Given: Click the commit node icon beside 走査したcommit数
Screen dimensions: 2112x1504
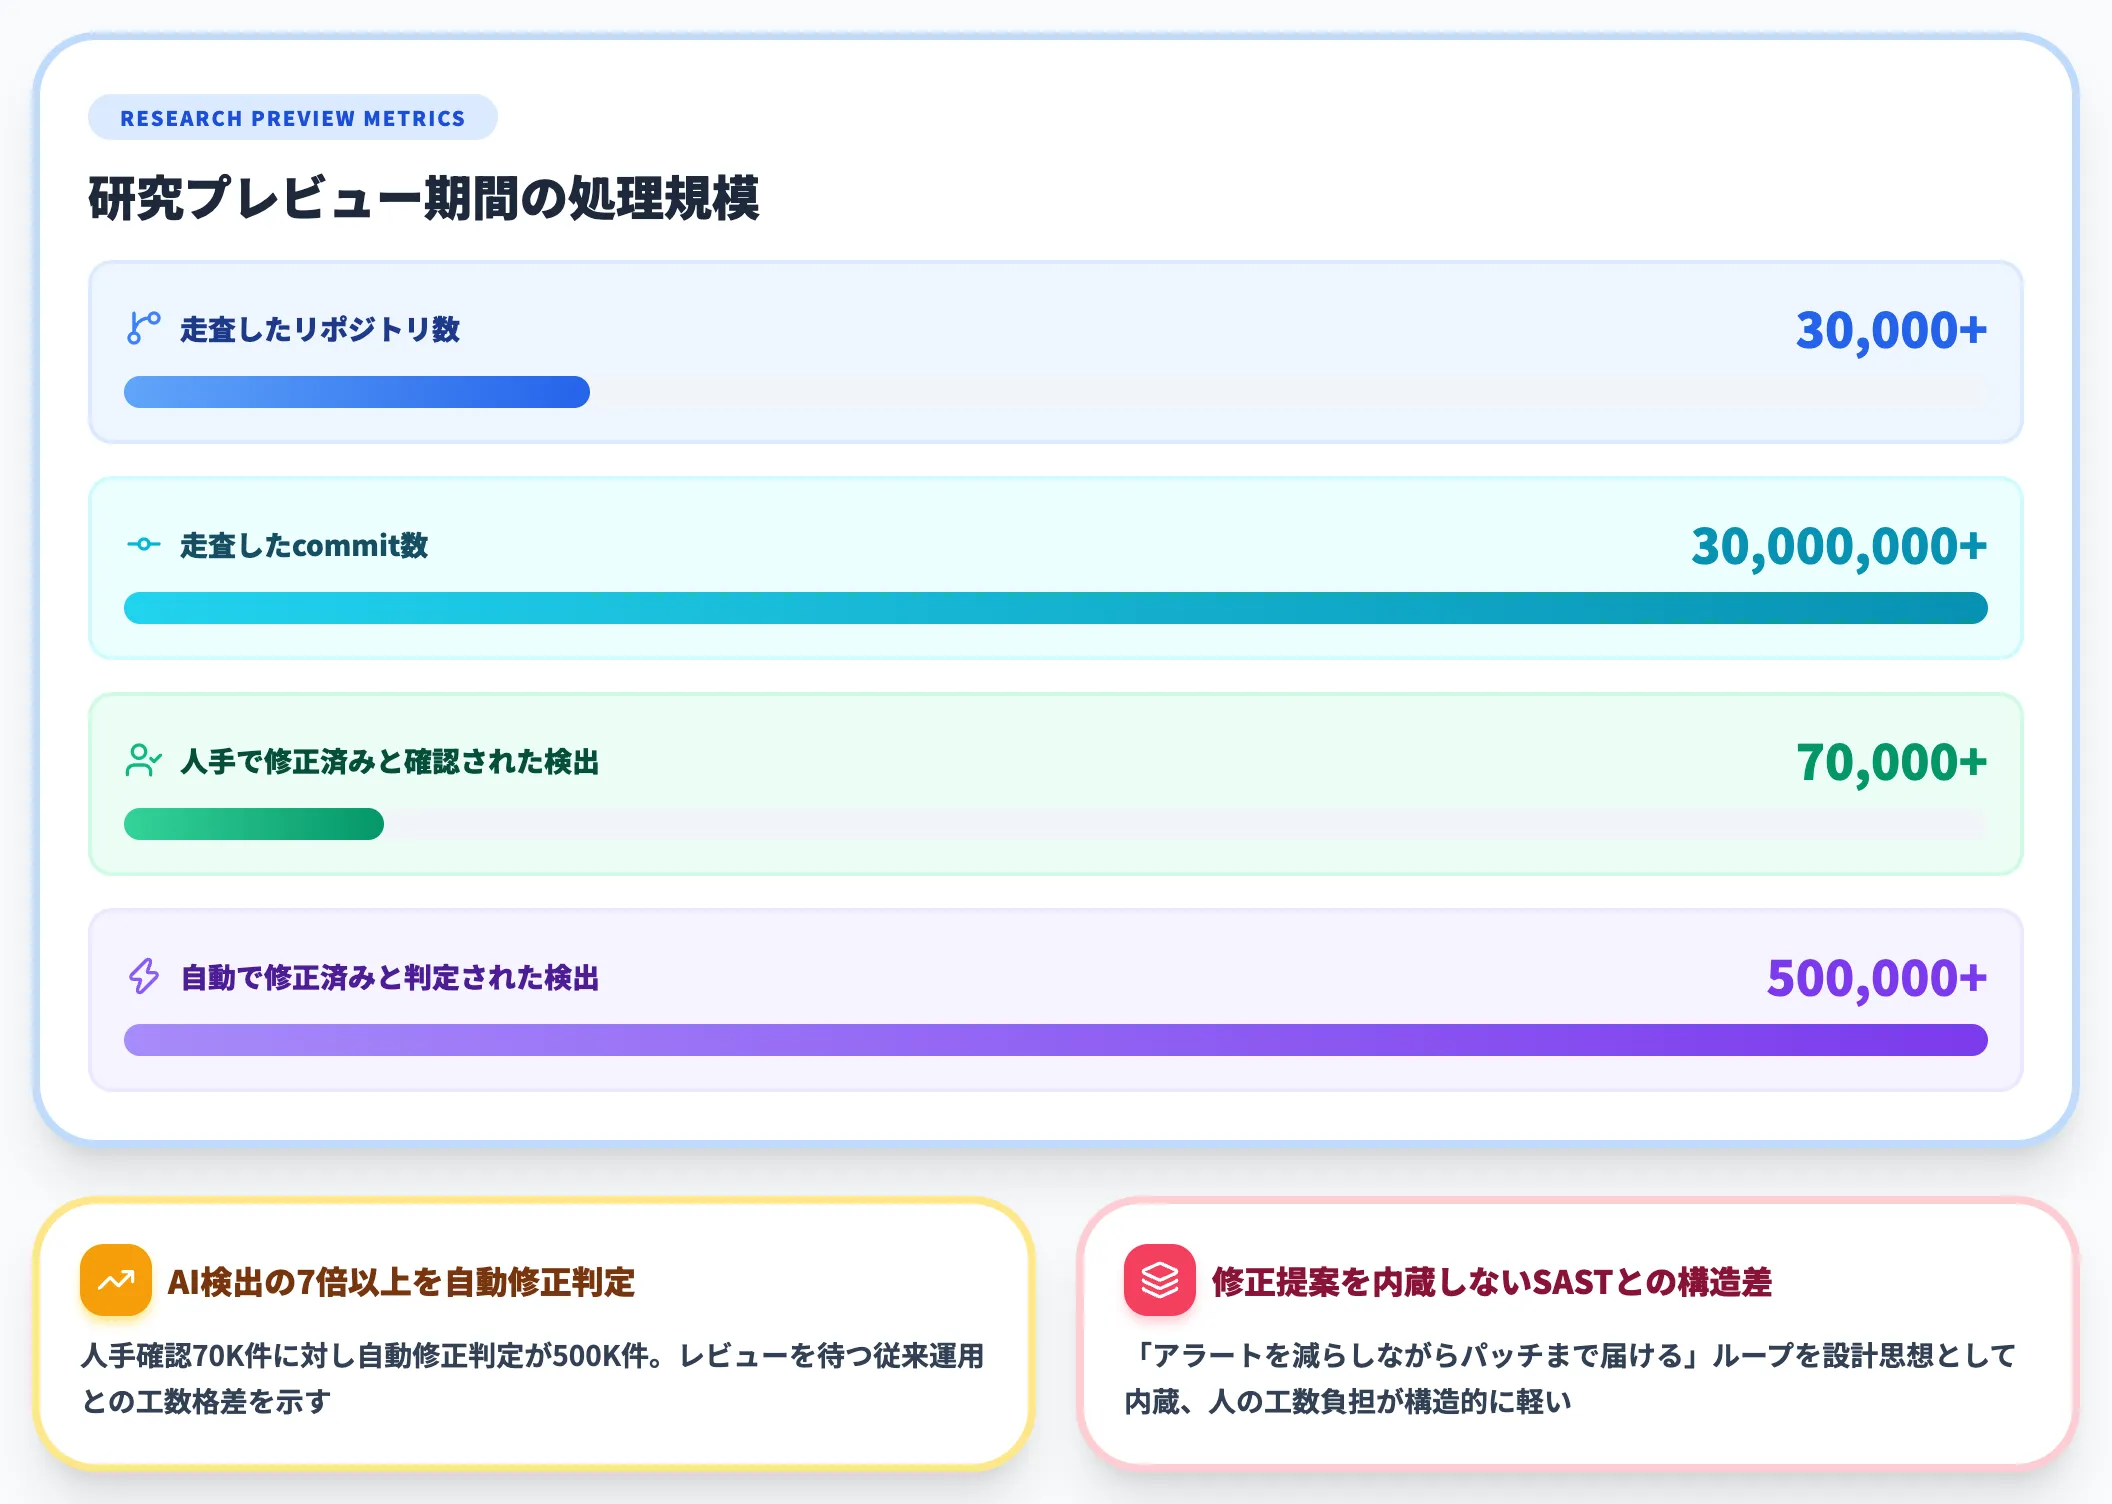Looking at the screenshot, I should (x=144, y=544).
